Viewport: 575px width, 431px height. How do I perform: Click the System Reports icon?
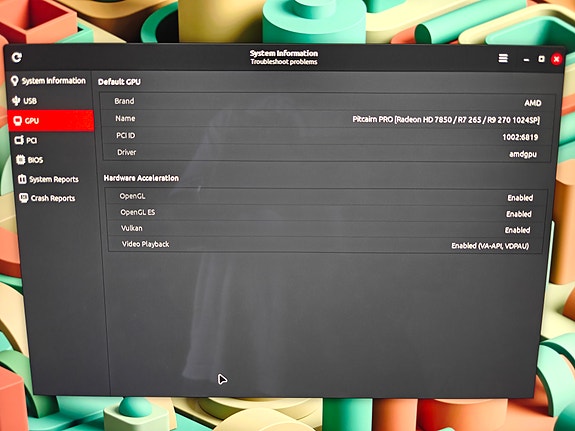[x=22, y=179]
